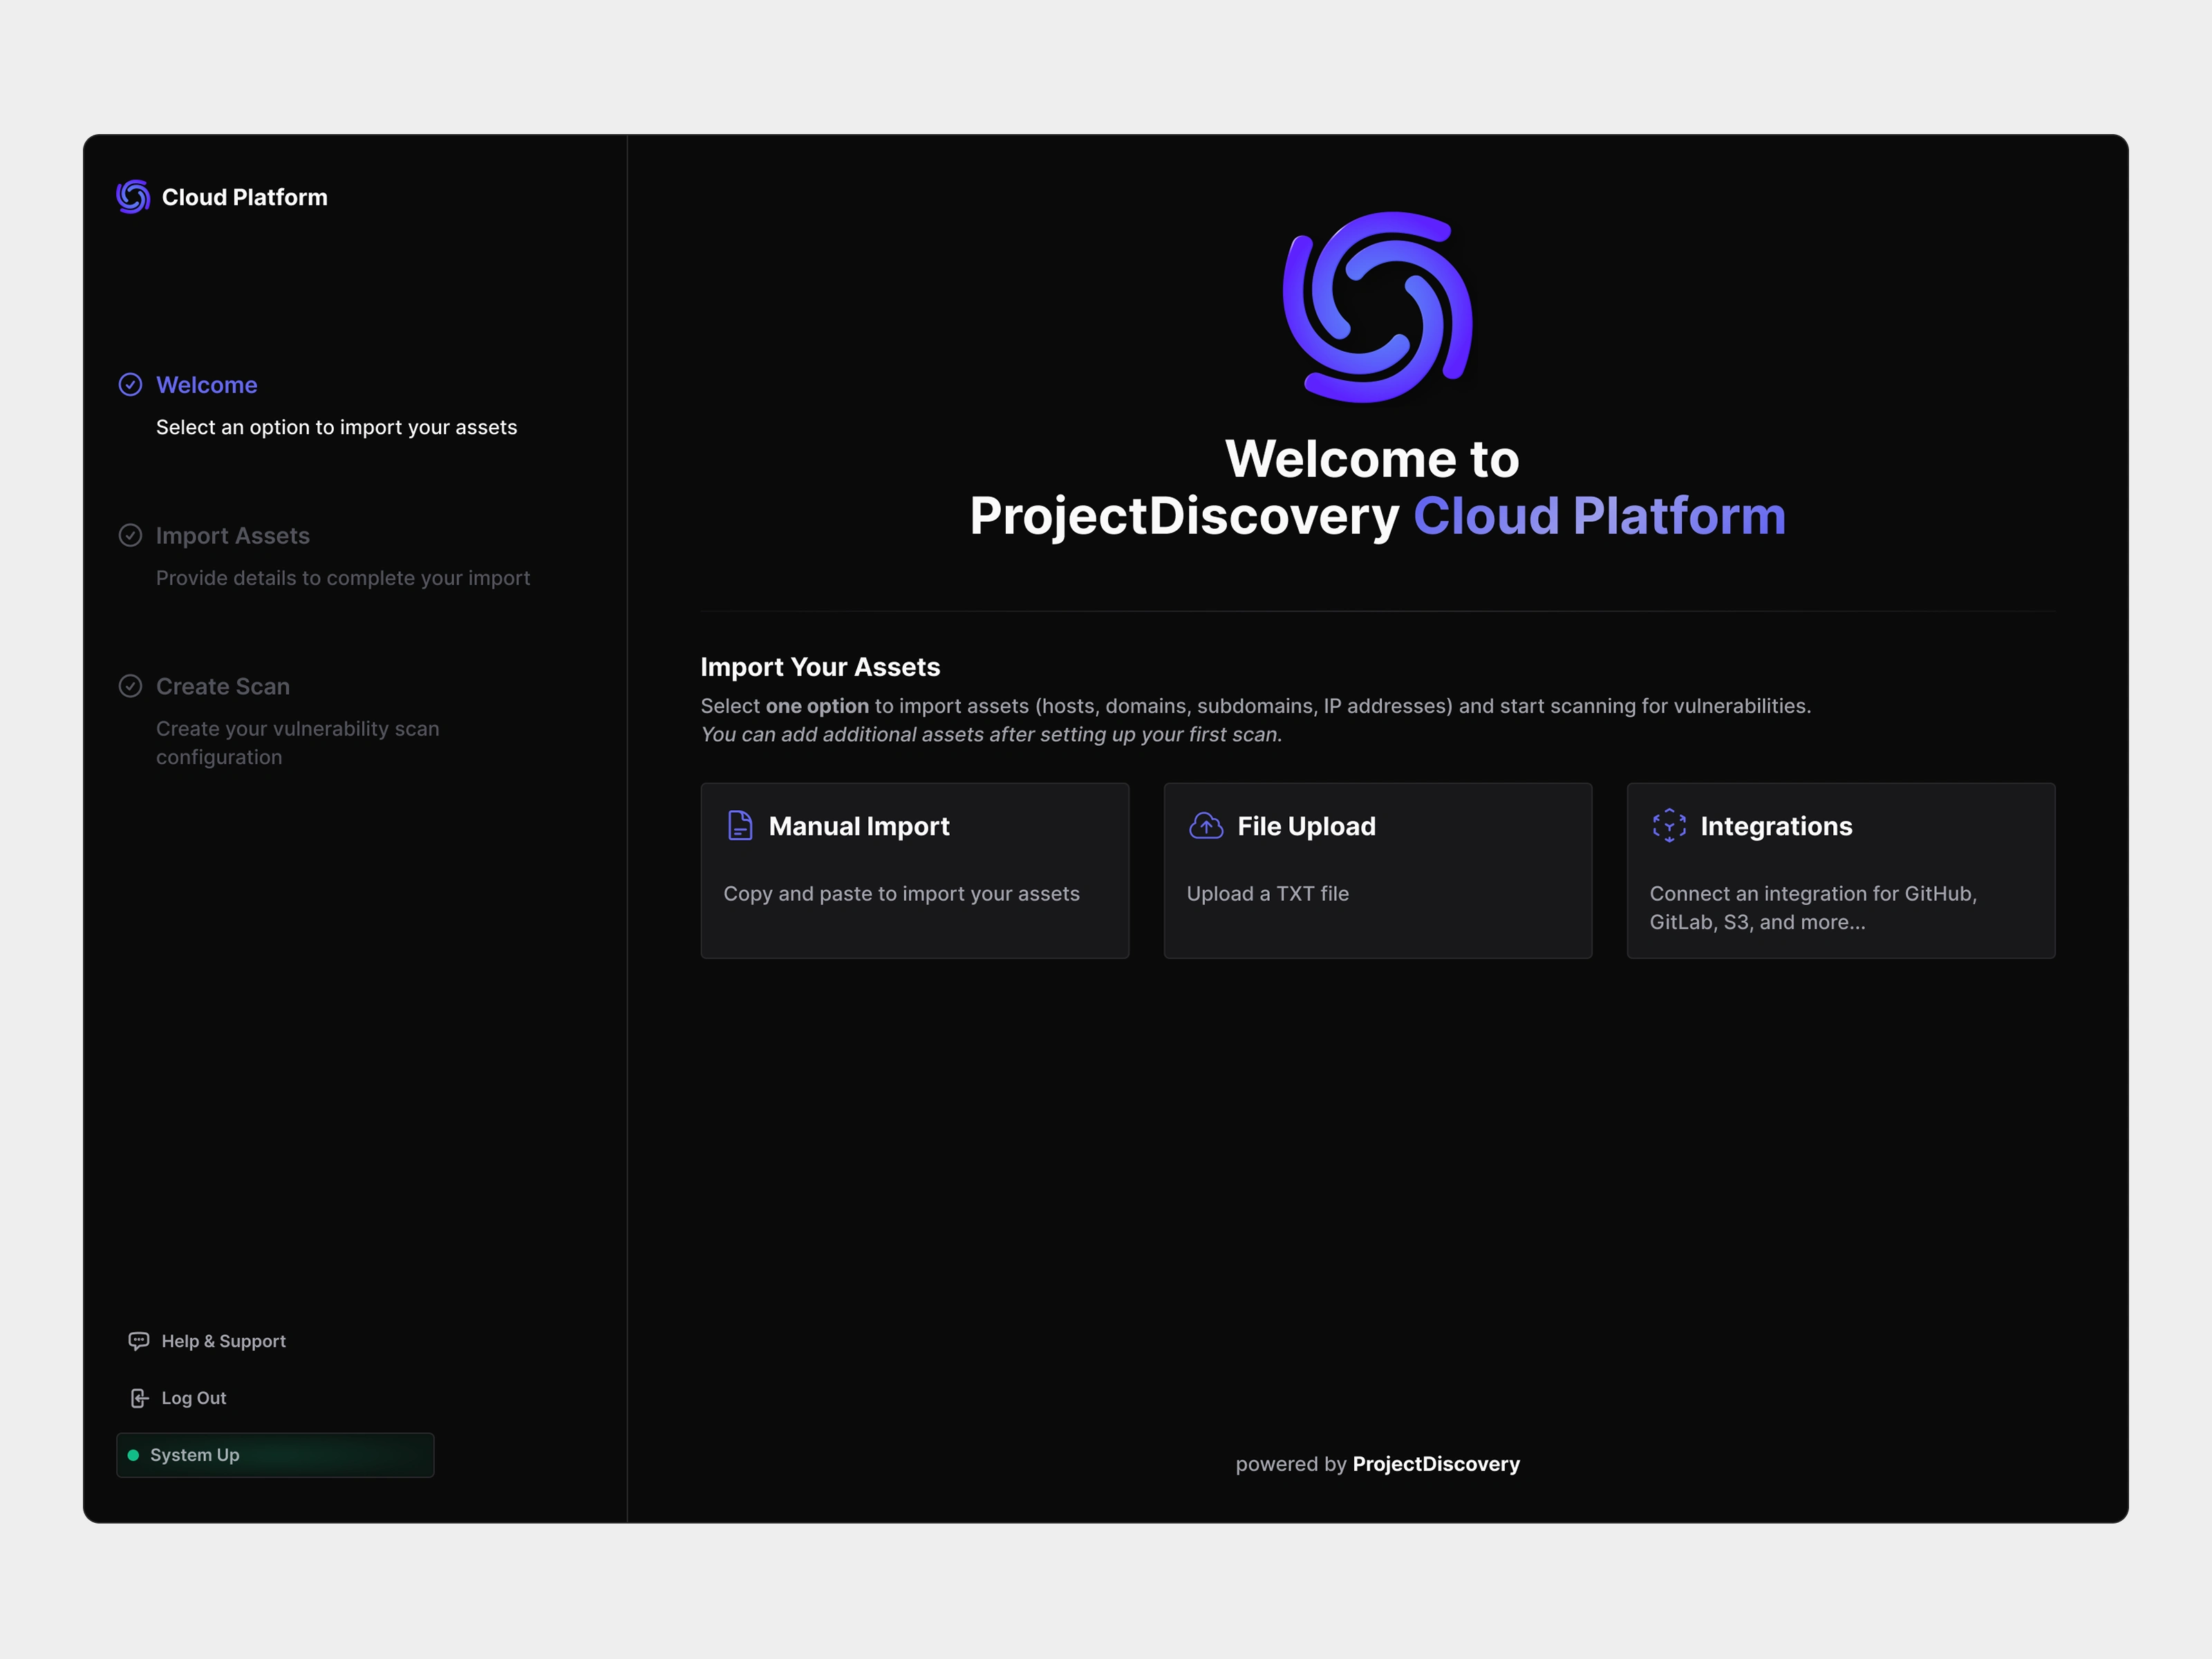Click the italic "You can add additional assets" note
Image resolution: width=2212 pixels, height=1659 pixels.
[x=991, y=735]
